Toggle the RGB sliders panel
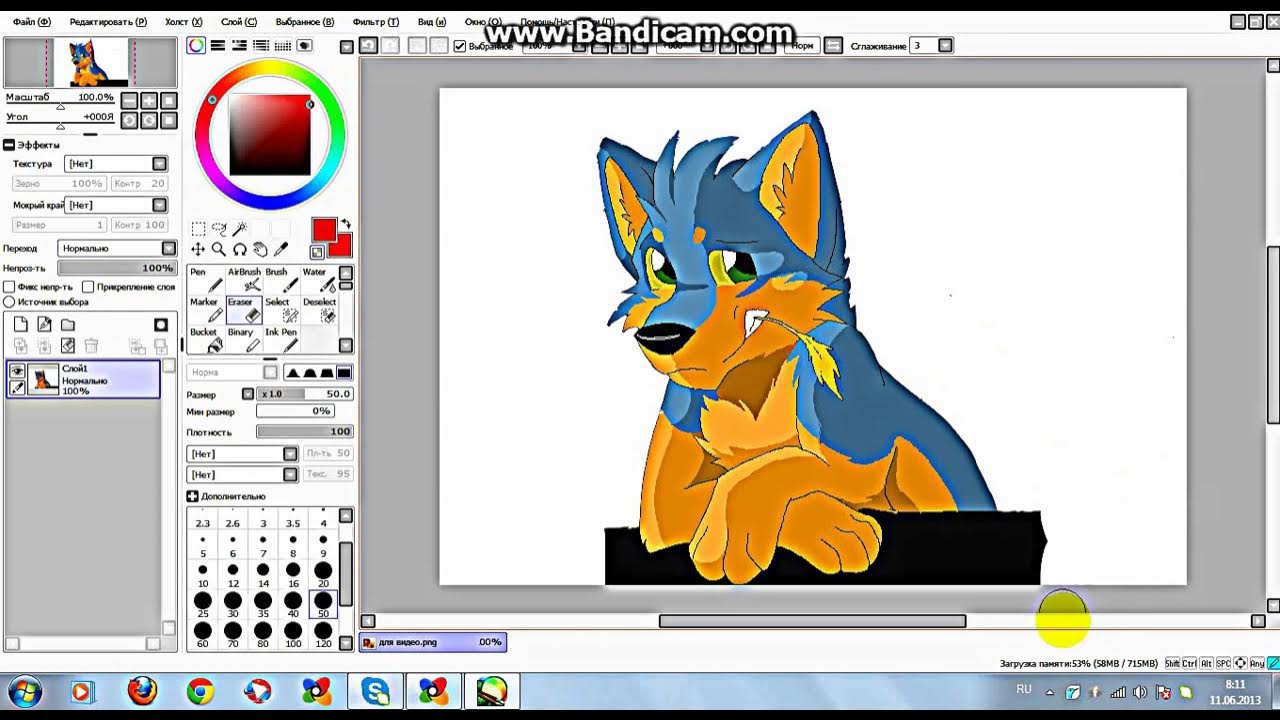Viewport: 1280px width, 720px height. tap(217, 46)
